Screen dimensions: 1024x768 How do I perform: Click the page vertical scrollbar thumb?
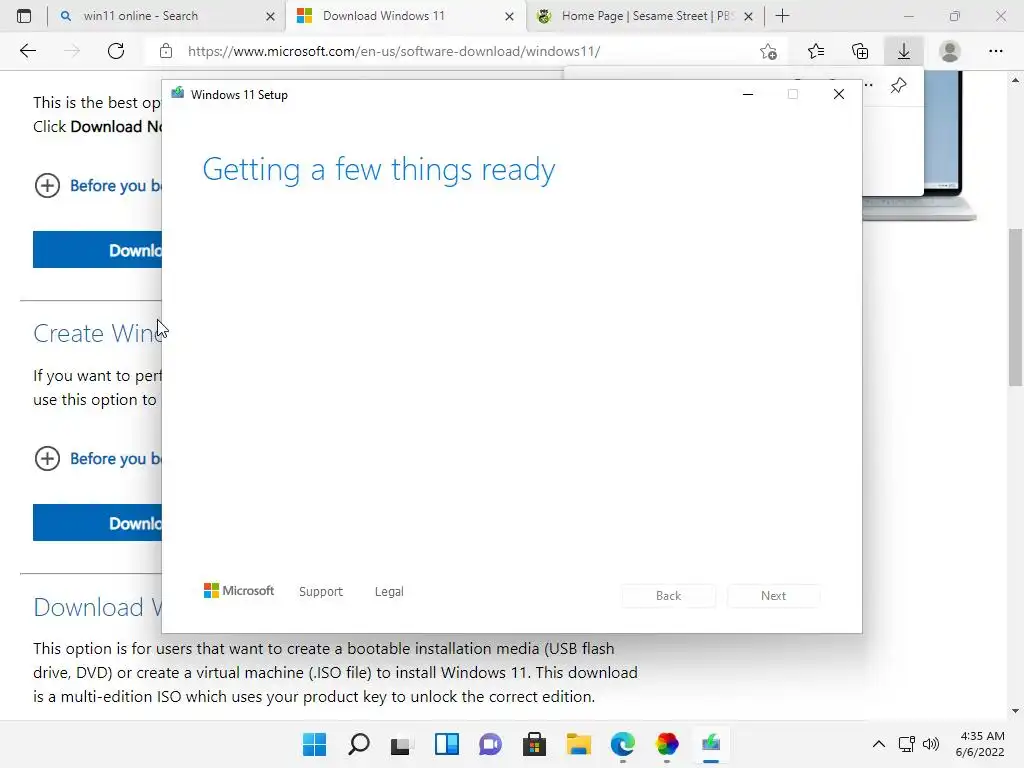point(1015,307)
